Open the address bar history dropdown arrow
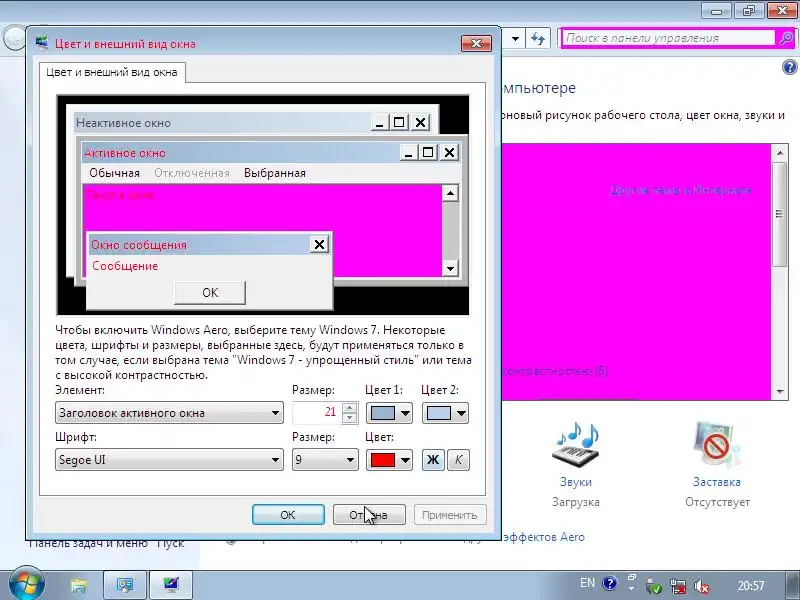The height and width of the screenshot is (600, 800). click(x=515, y=38)
